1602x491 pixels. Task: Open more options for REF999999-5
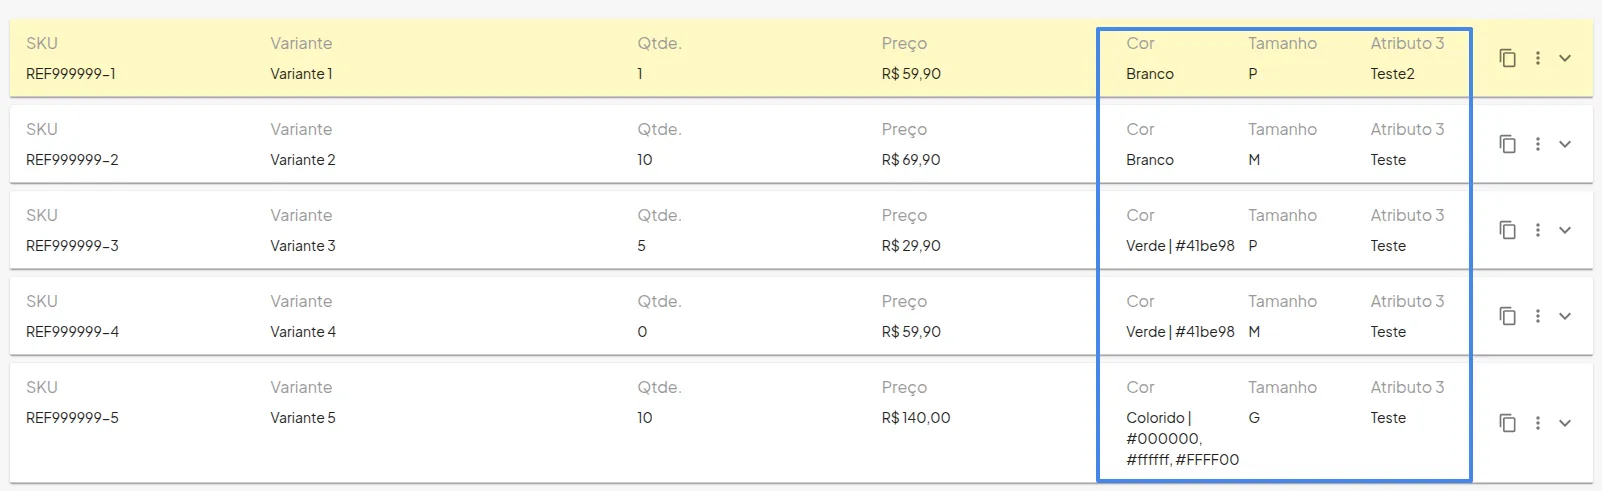(1538, 423)
